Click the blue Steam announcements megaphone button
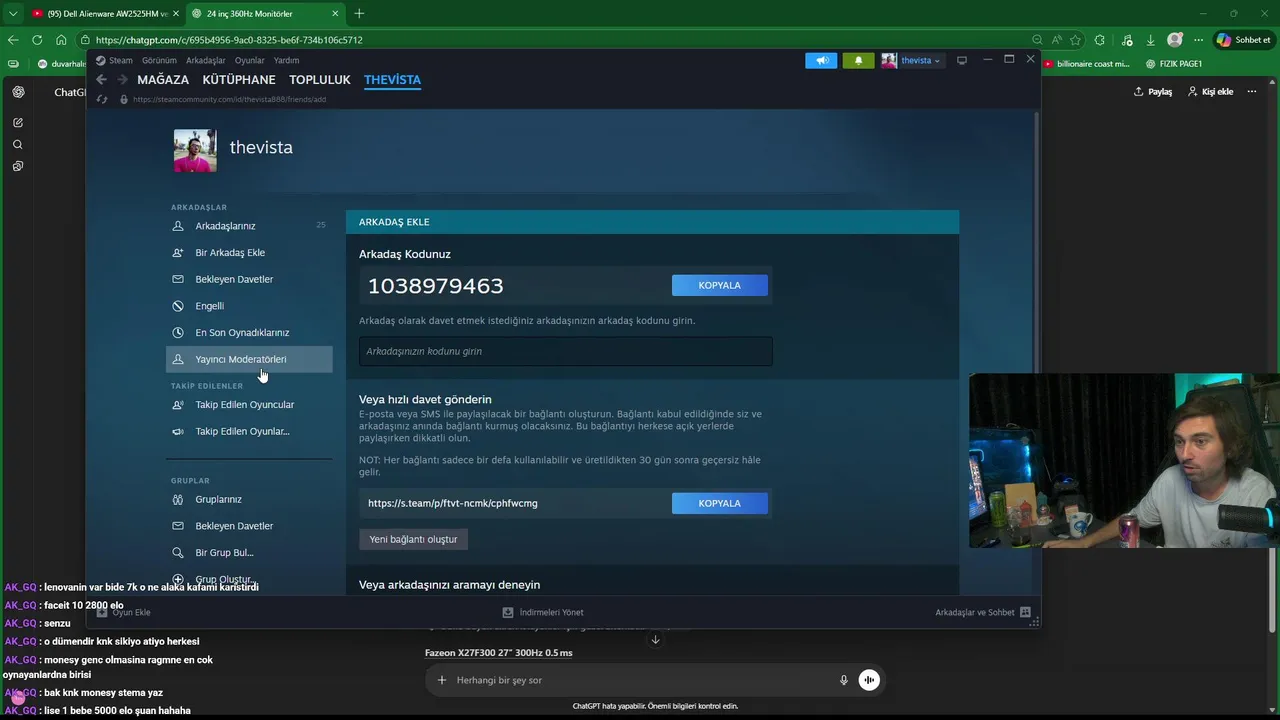Screen dimensions: 1280x720 tap(821, 60)
